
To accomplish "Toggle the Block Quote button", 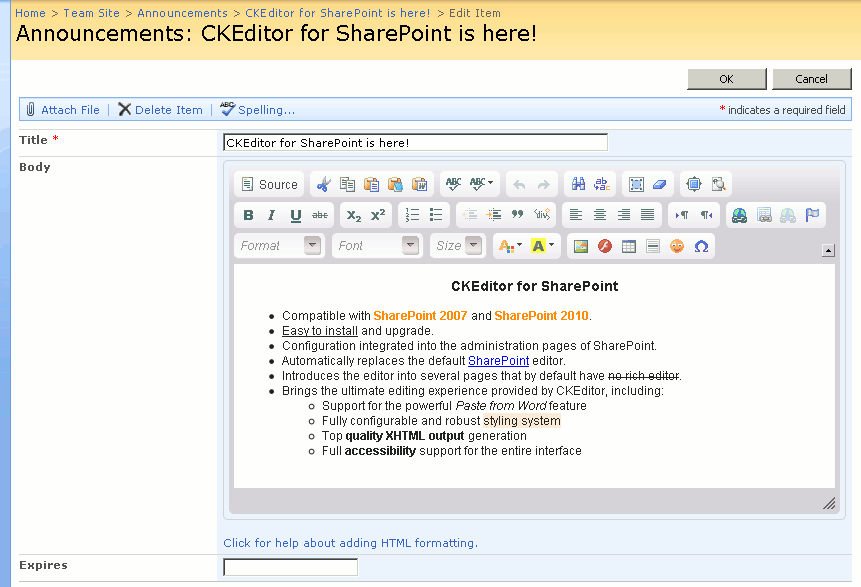I will click(518, 215).
